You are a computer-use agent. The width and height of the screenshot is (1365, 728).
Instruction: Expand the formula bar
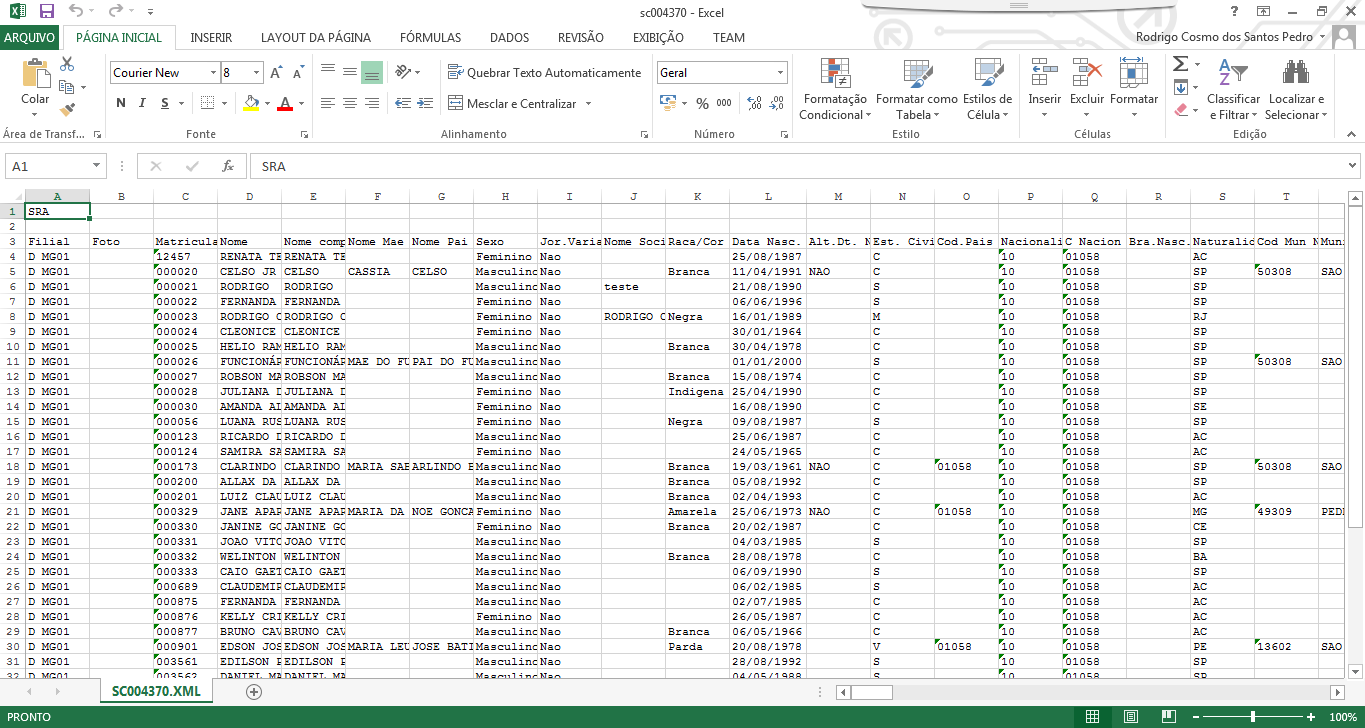pyautogui.click(x=1352, y=166)
